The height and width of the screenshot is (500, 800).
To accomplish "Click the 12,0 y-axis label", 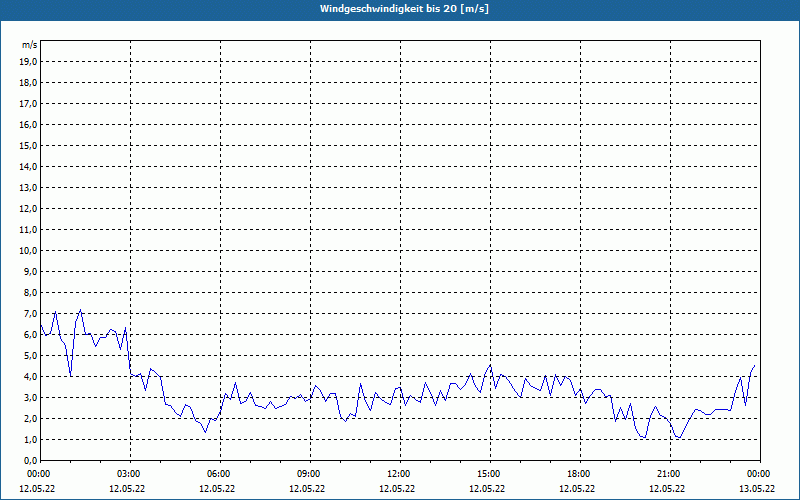I will (28, 209).
